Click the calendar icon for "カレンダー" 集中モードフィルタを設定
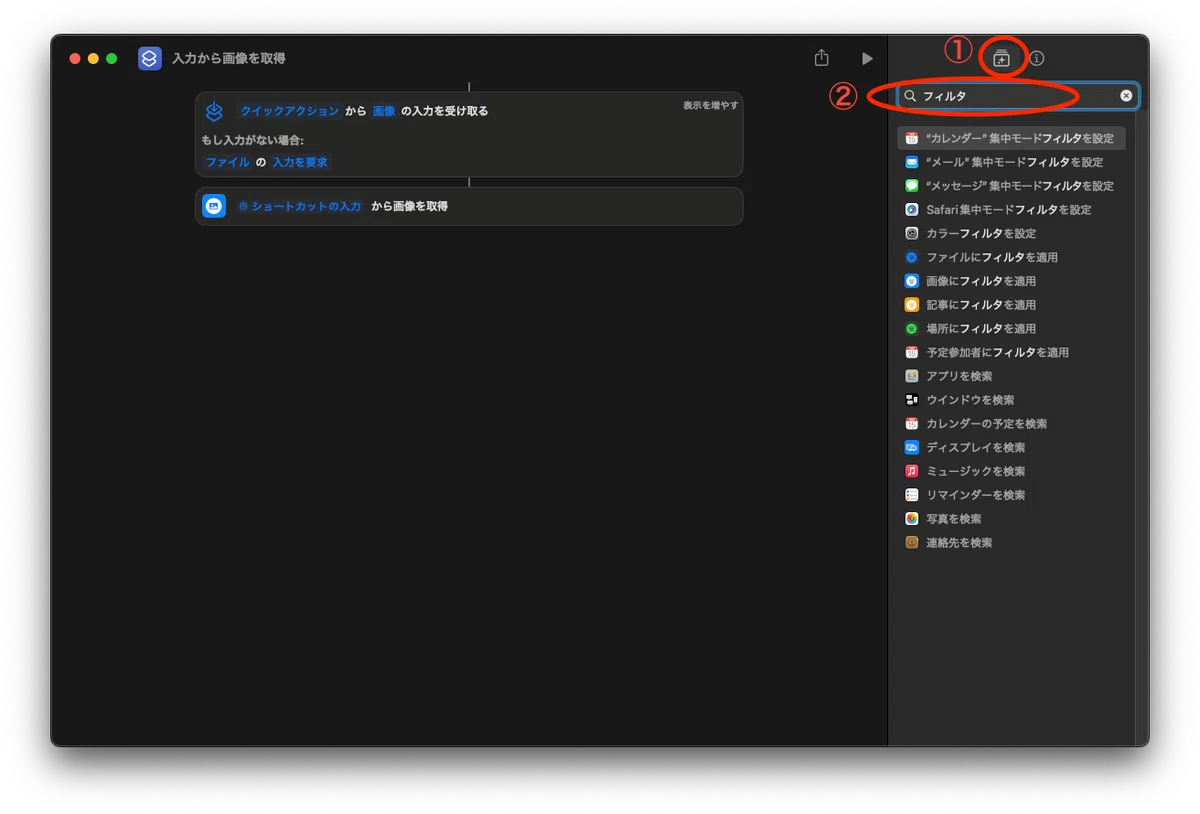 [911, 138]
